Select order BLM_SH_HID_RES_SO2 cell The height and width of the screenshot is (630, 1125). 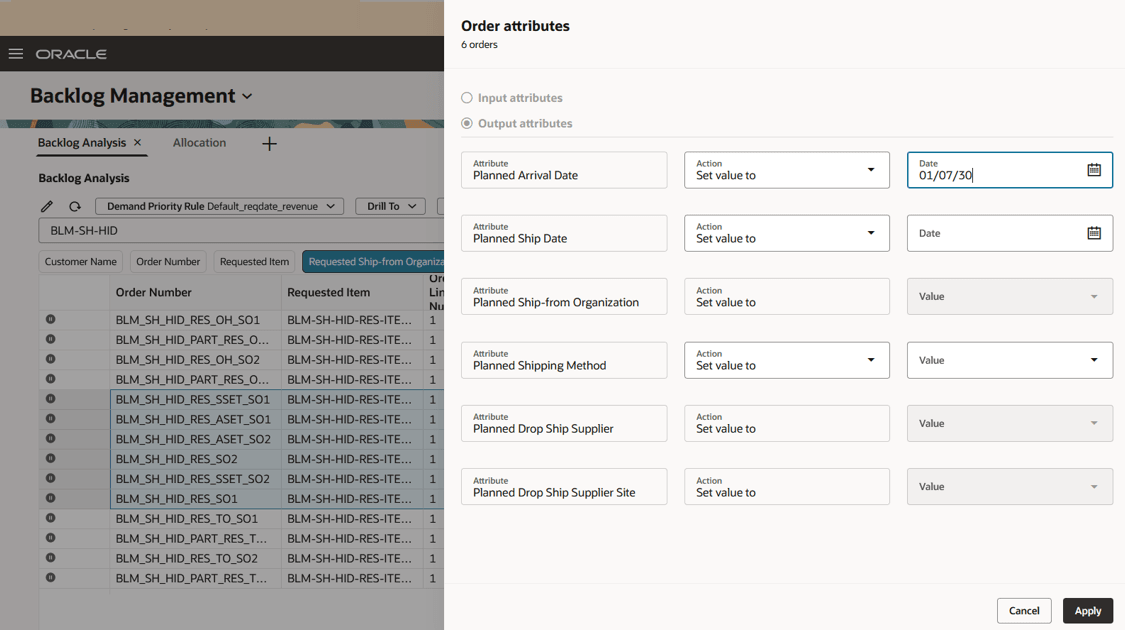point(195,459)
